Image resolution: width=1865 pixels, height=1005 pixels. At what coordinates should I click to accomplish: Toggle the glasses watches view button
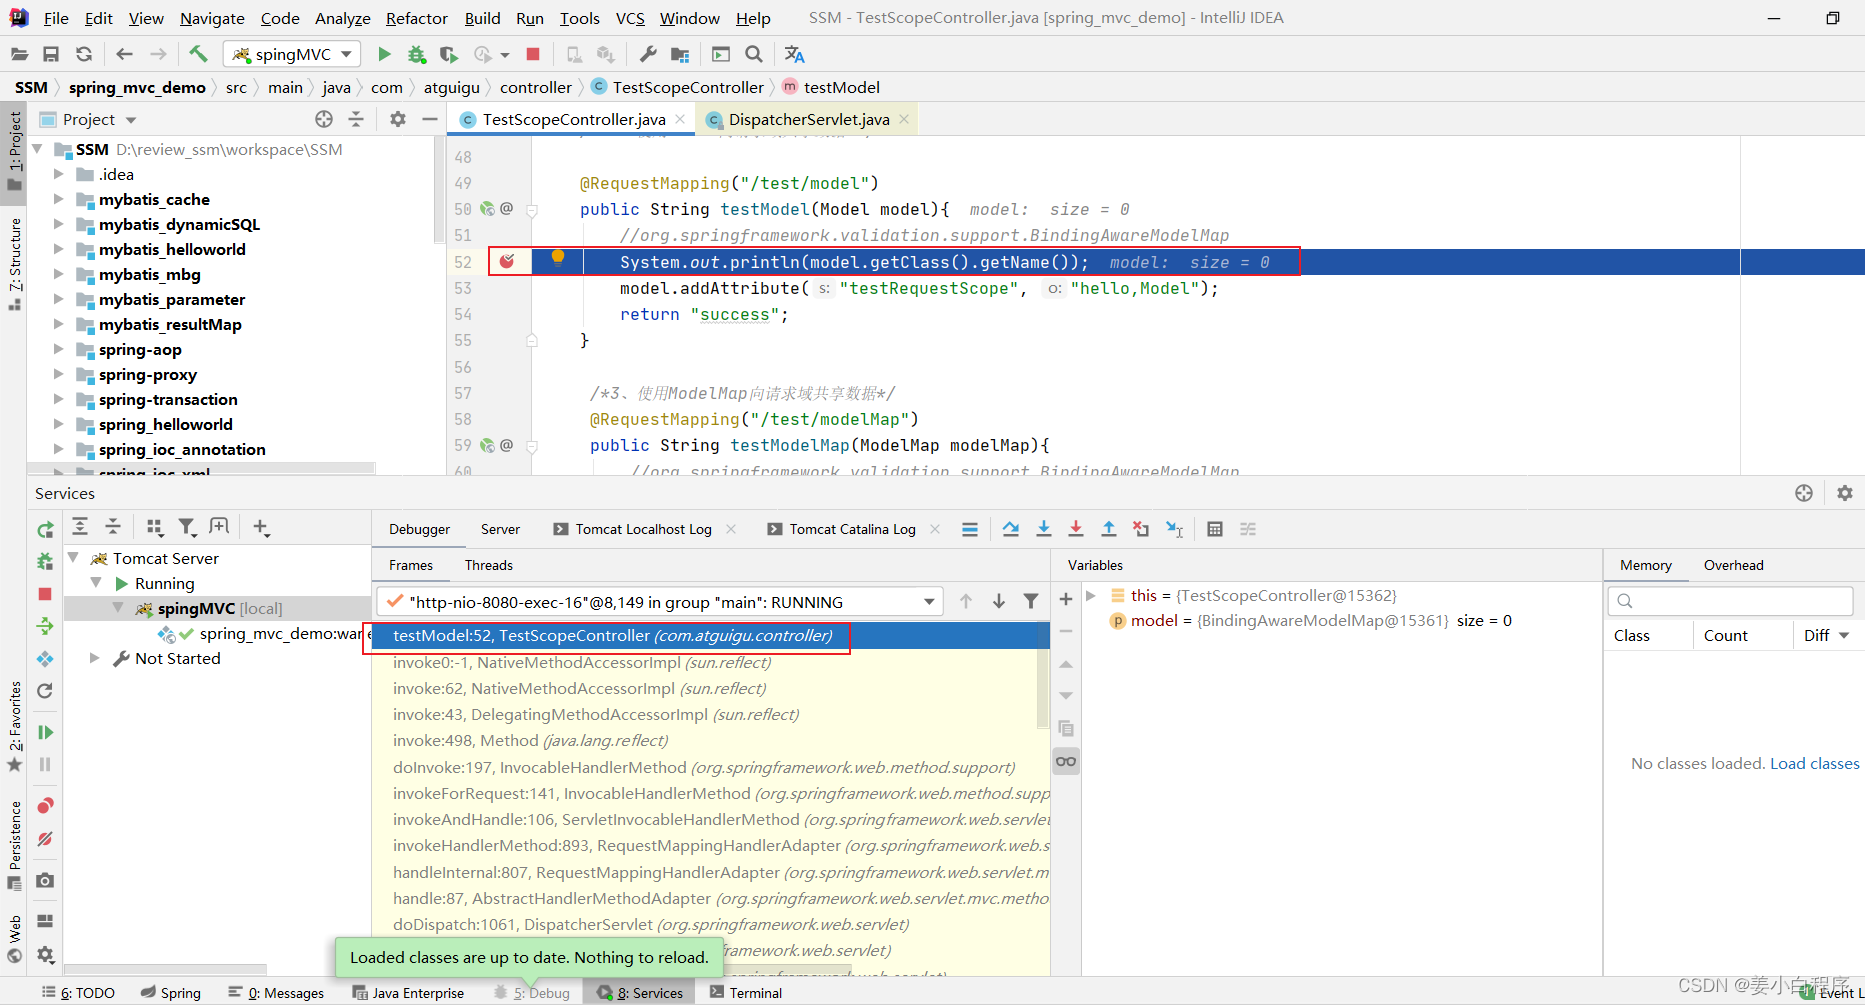pos(1066,762)
